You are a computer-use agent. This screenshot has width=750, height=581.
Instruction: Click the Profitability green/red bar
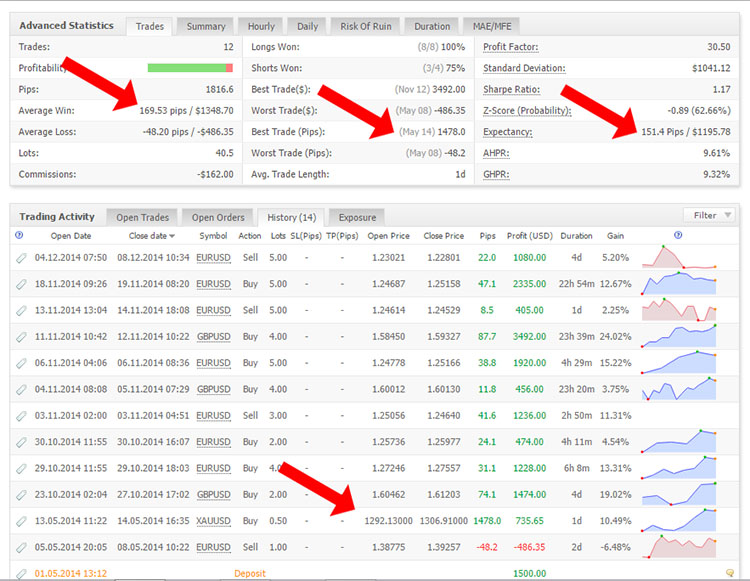coord(190,68)
